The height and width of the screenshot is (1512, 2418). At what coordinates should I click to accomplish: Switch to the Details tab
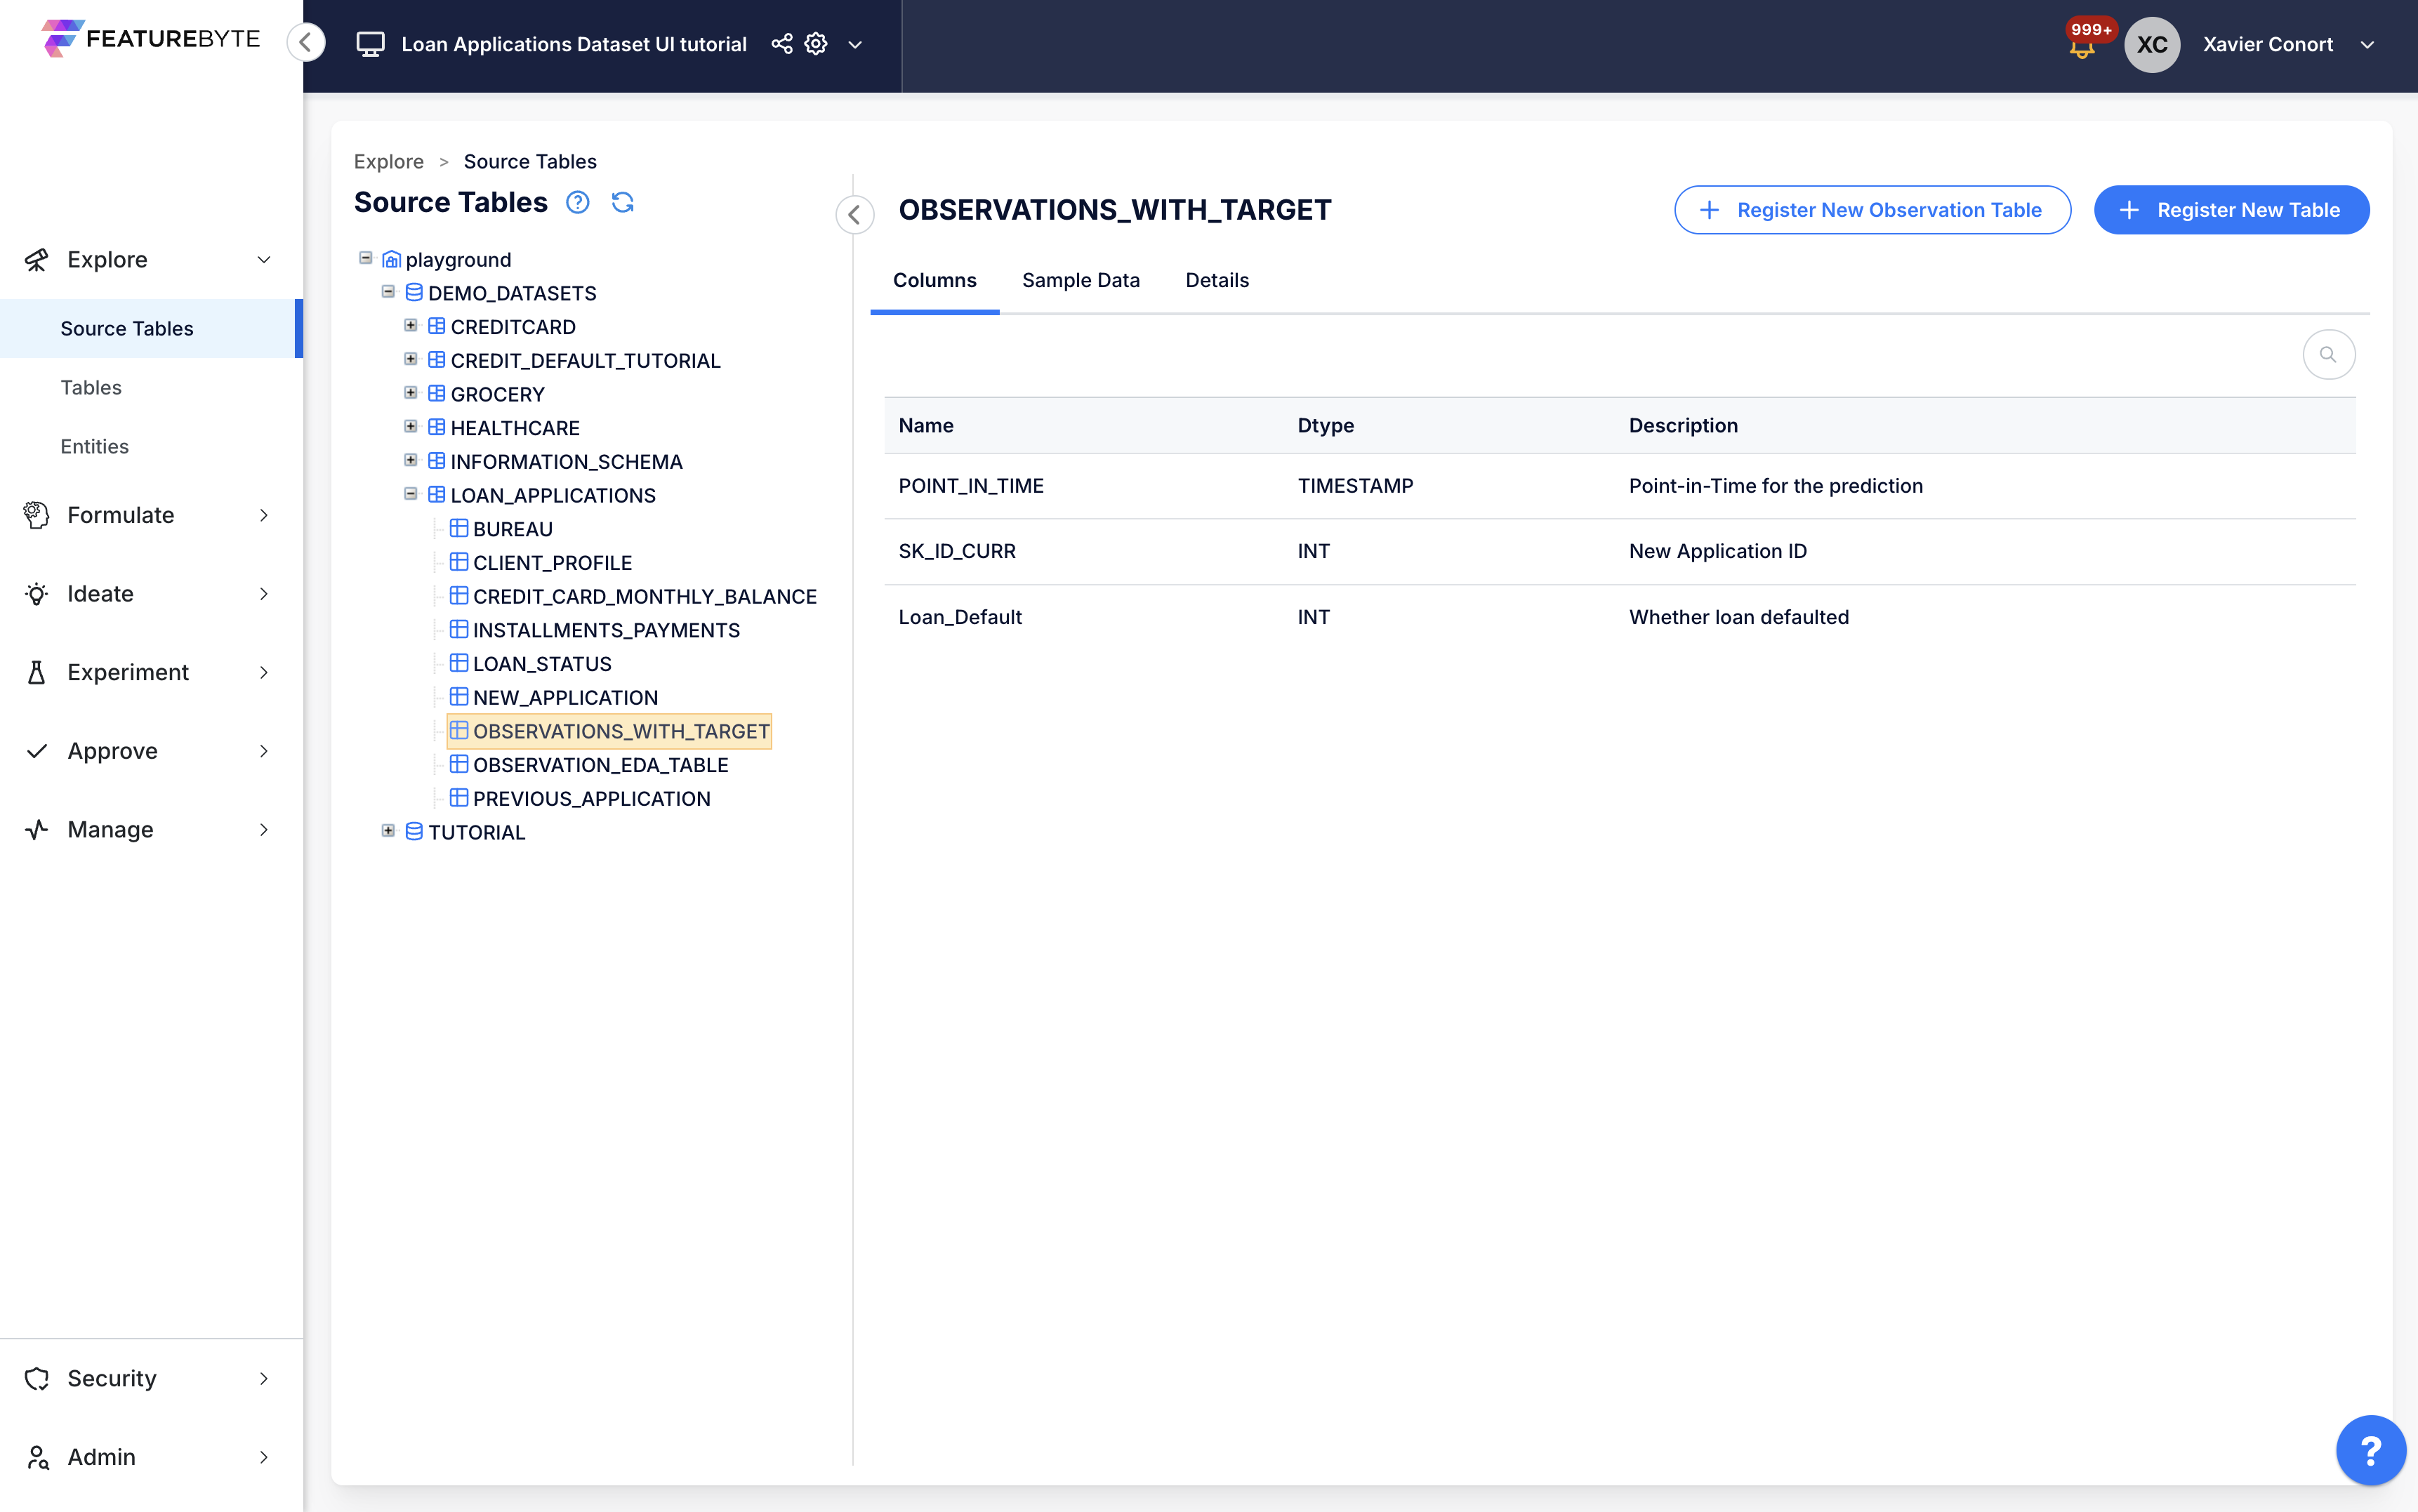click(1217, 280)
